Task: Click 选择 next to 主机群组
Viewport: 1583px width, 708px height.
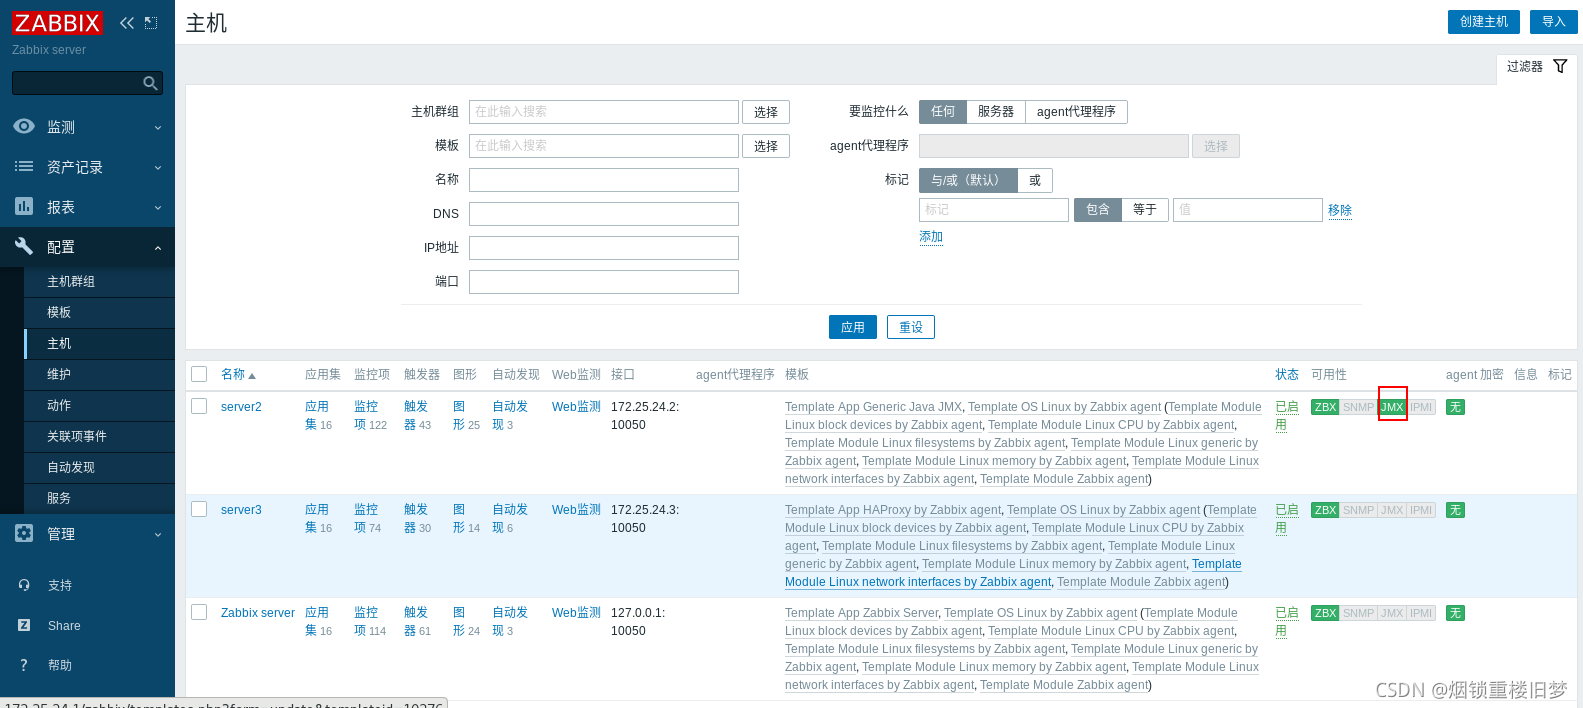Action: click(766, 112)
